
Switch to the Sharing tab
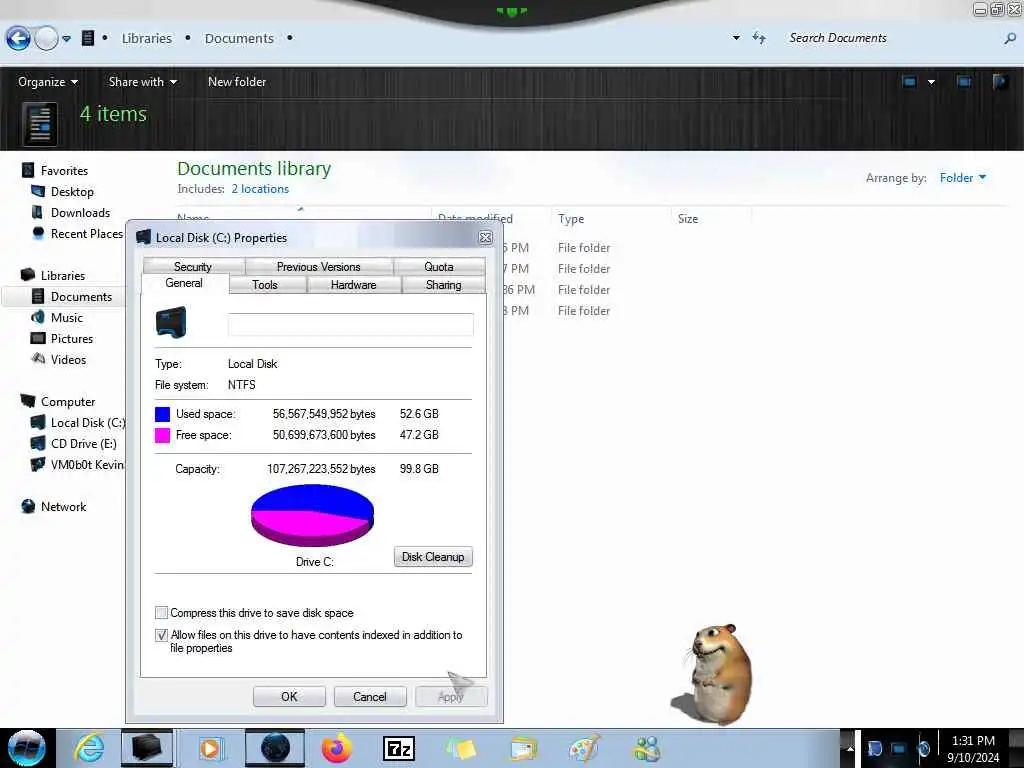pos(443,285)
